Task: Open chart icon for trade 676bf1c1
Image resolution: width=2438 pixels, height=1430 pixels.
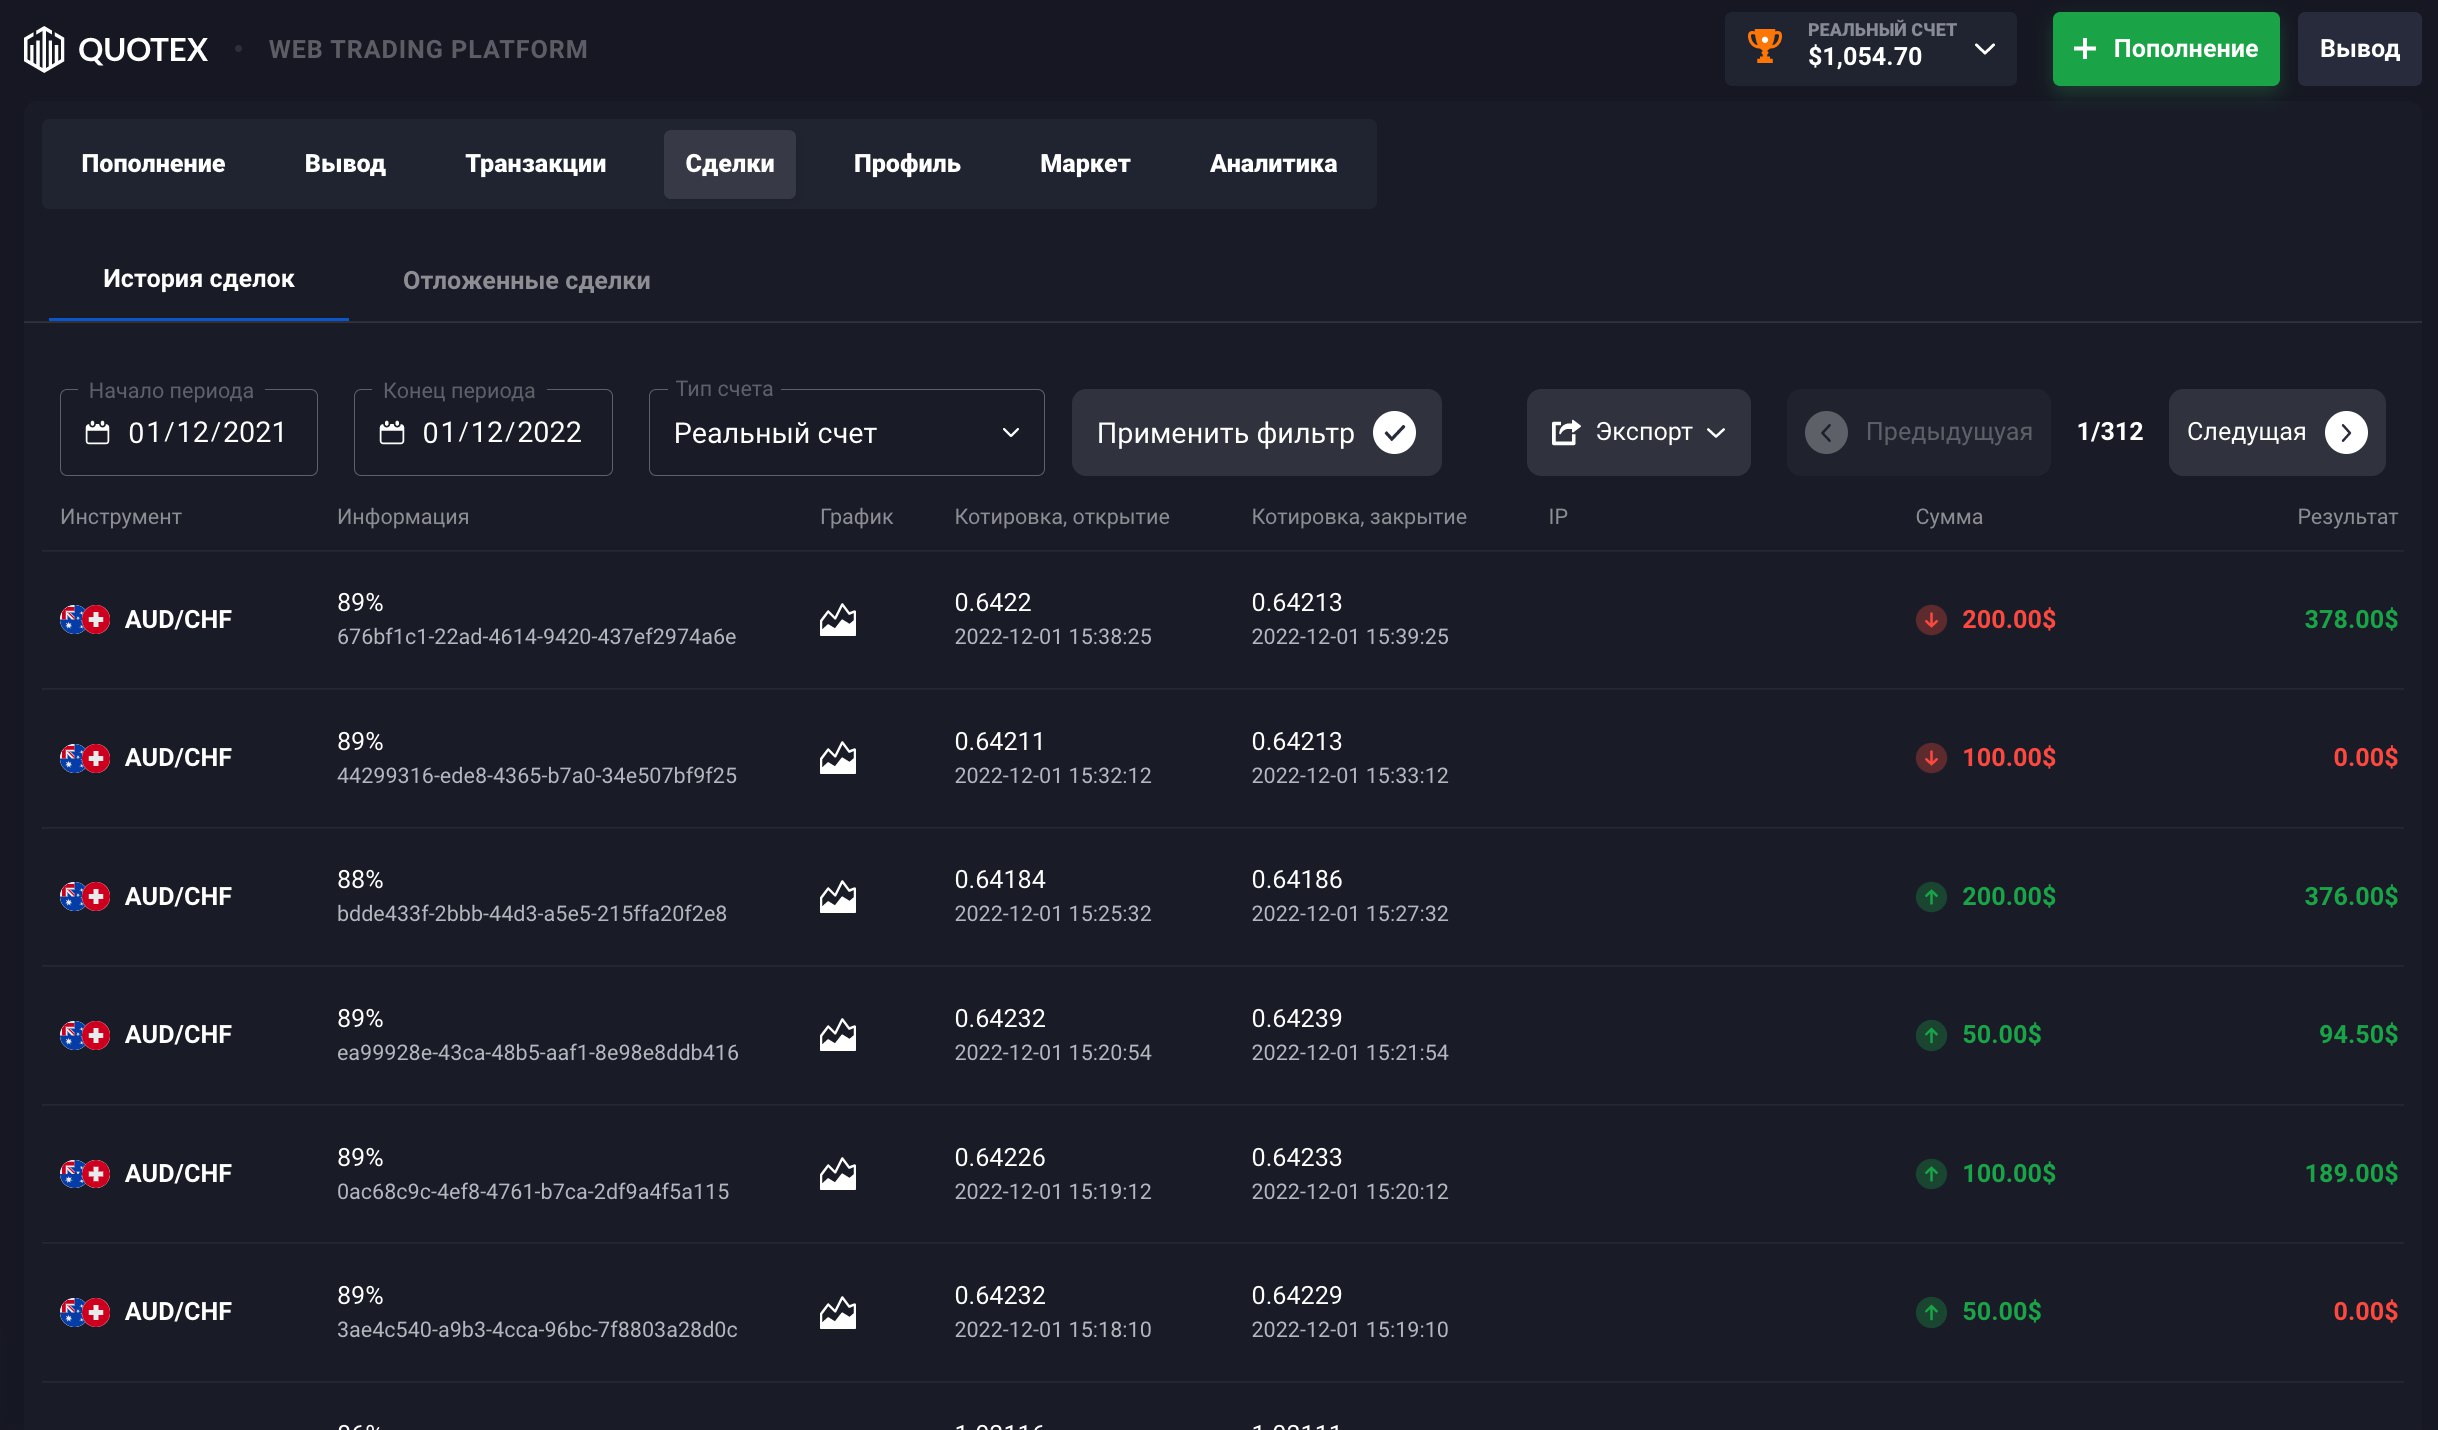Action: point(838,620)
